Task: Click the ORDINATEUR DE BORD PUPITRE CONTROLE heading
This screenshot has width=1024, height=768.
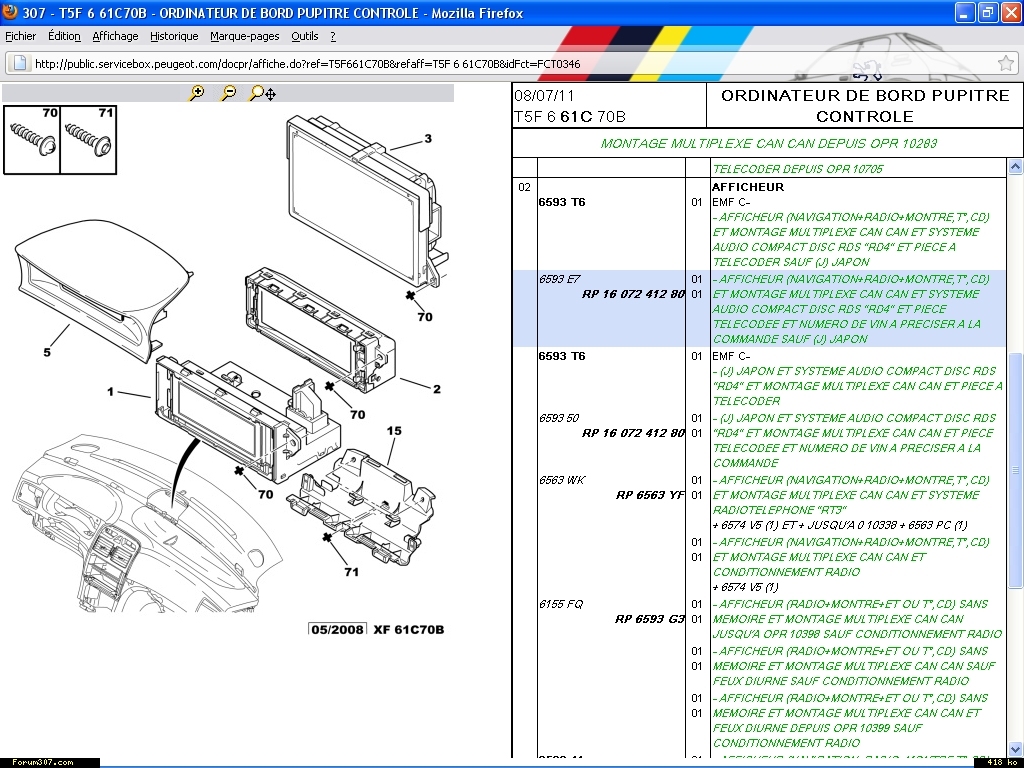Action: [x=865, y=106]
